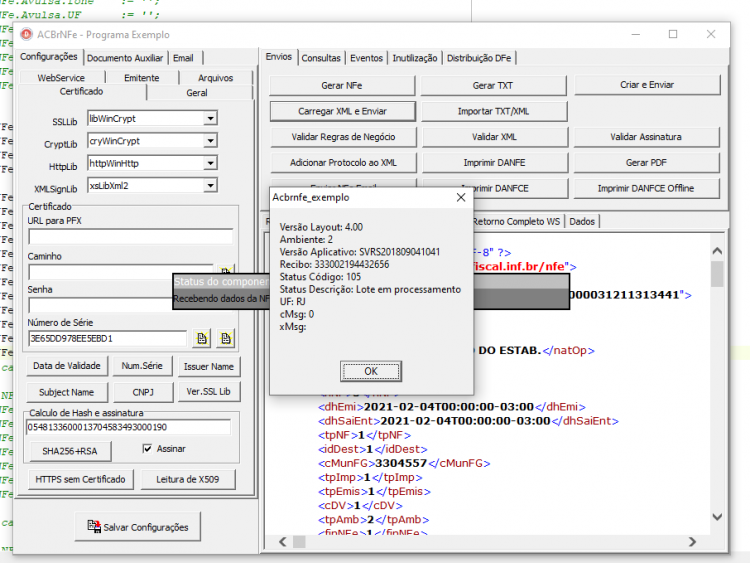Click the Validar Assinatura button
The height and width of the screenshot is (563, 750).
click(x=646, y=137)
